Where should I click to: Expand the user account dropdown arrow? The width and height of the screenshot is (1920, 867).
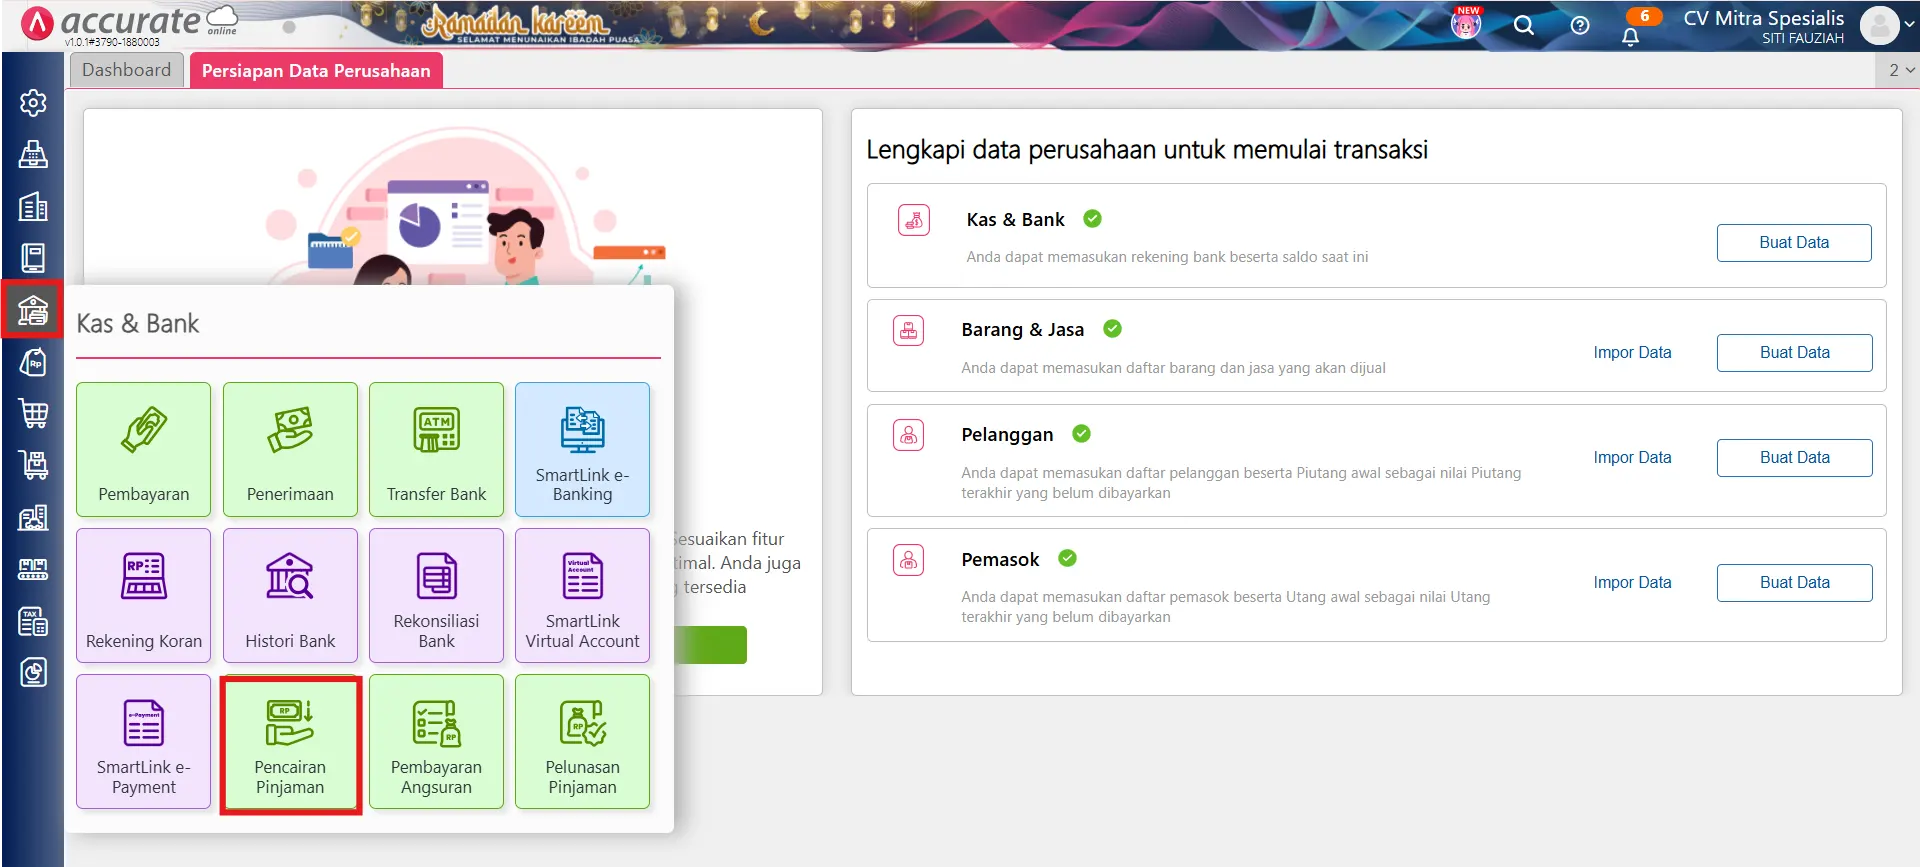click(x=1909, y=26)
